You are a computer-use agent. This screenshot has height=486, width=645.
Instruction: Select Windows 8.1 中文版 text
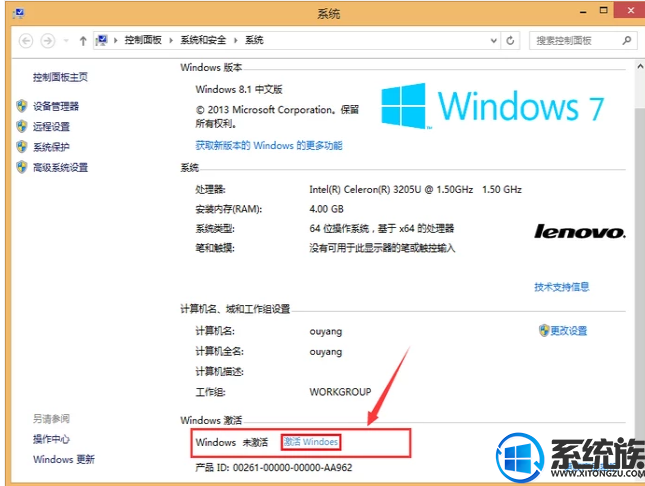239,89
